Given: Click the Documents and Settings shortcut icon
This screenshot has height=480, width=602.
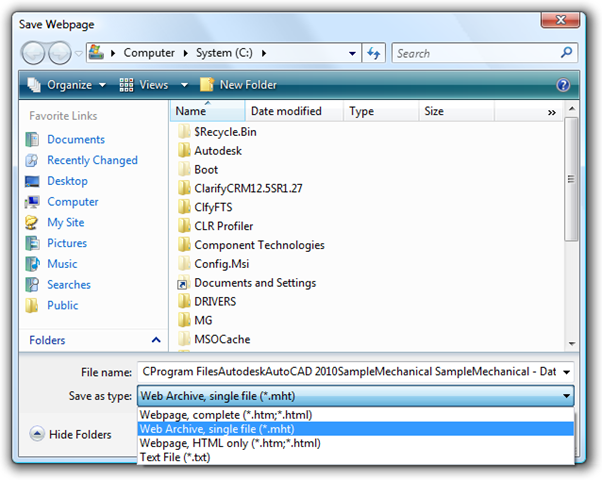Looking at the screenshot, I should click(x=183, y=283).
